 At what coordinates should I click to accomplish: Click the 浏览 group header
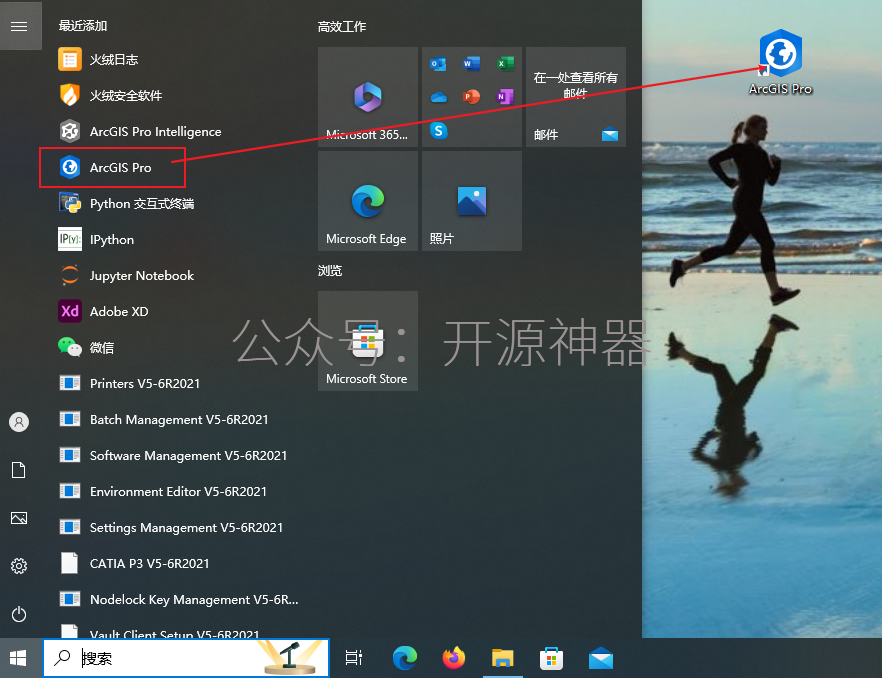click(330, 271)
